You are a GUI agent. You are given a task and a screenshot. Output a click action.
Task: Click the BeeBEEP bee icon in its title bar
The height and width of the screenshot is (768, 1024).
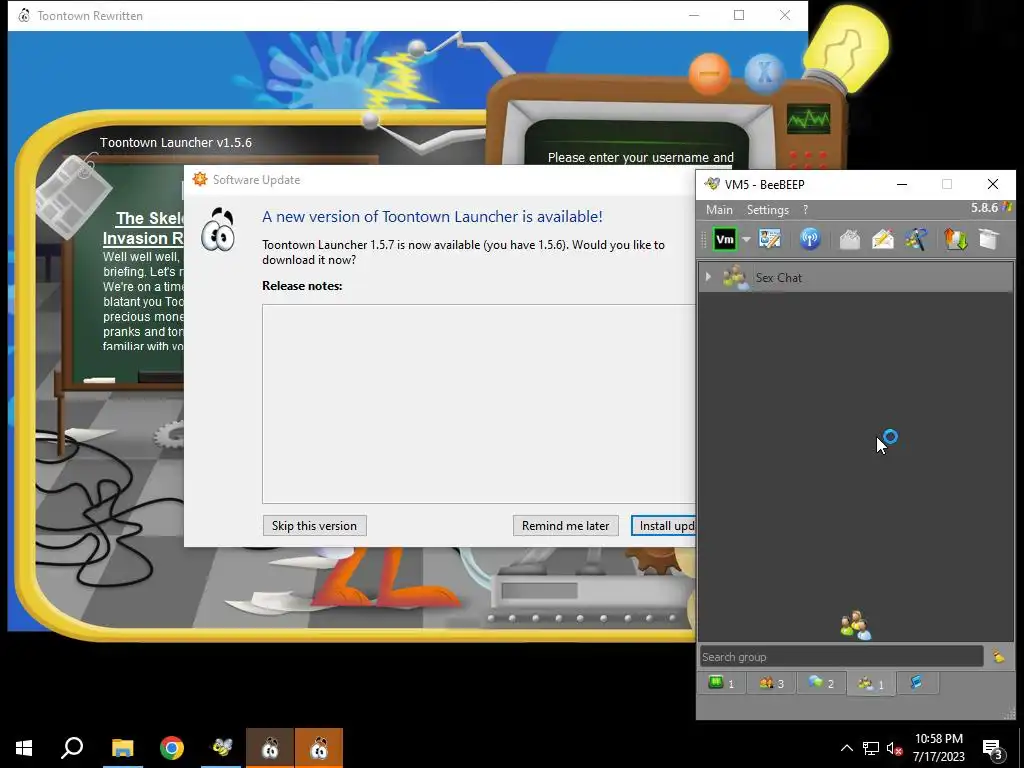point(712,184)
